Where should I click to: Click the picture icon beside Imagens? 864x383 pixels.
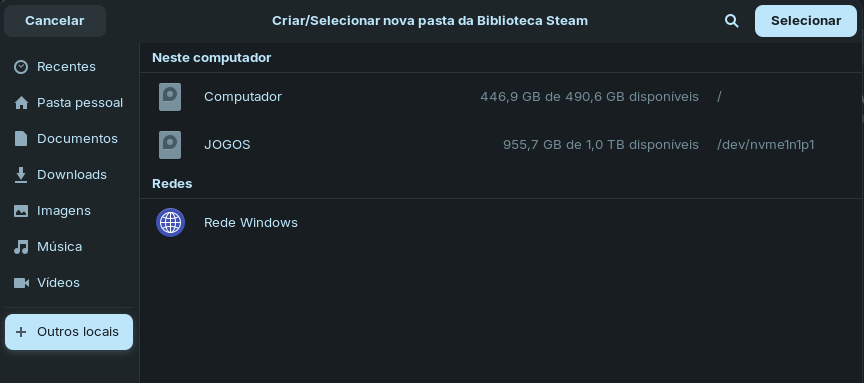coord(21,211)
